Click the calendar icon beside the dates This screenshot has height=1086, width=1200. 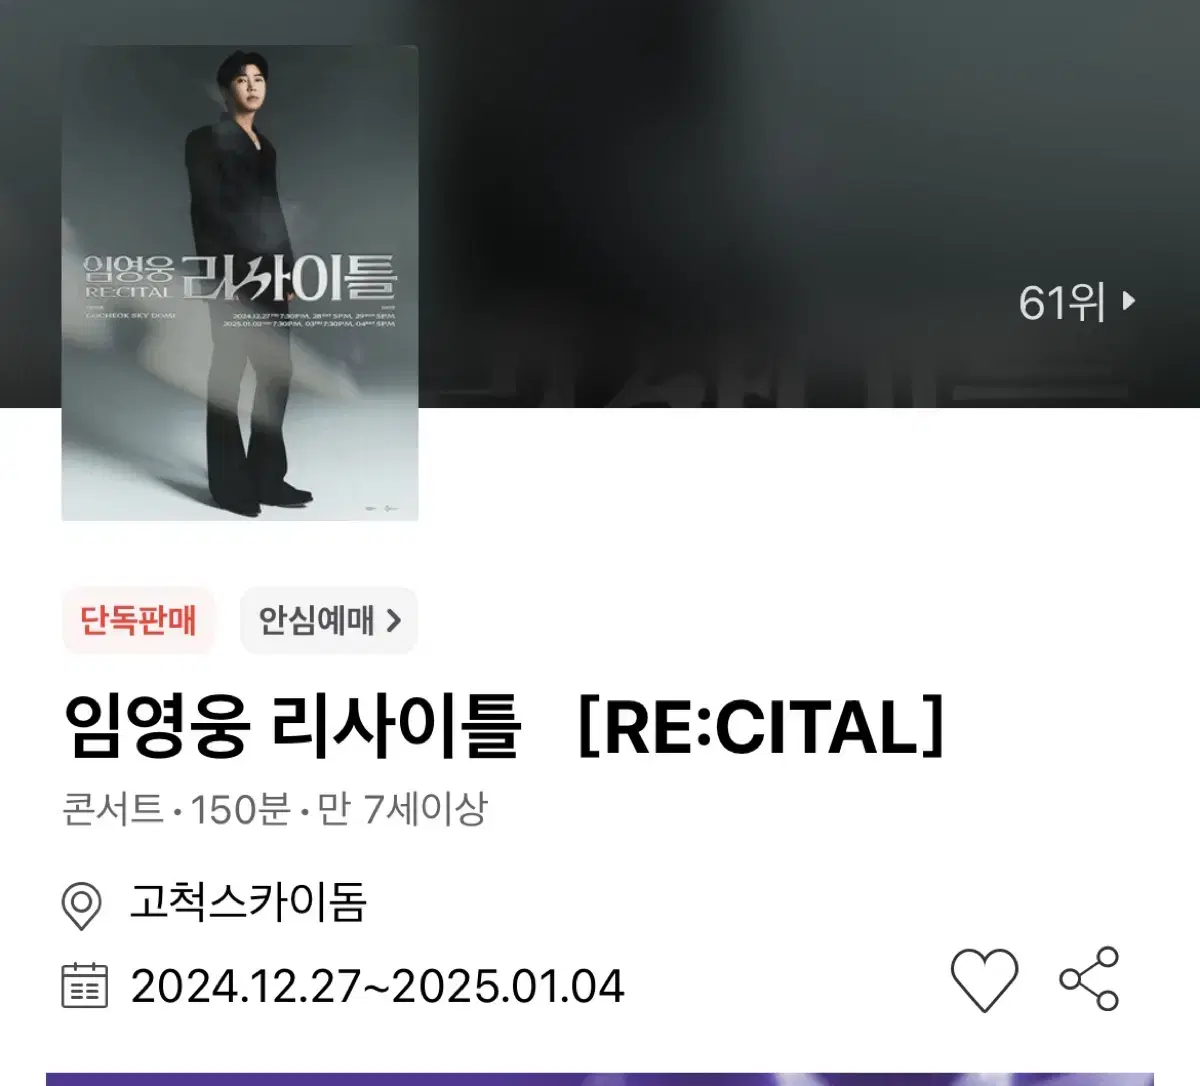click(84, 985)
